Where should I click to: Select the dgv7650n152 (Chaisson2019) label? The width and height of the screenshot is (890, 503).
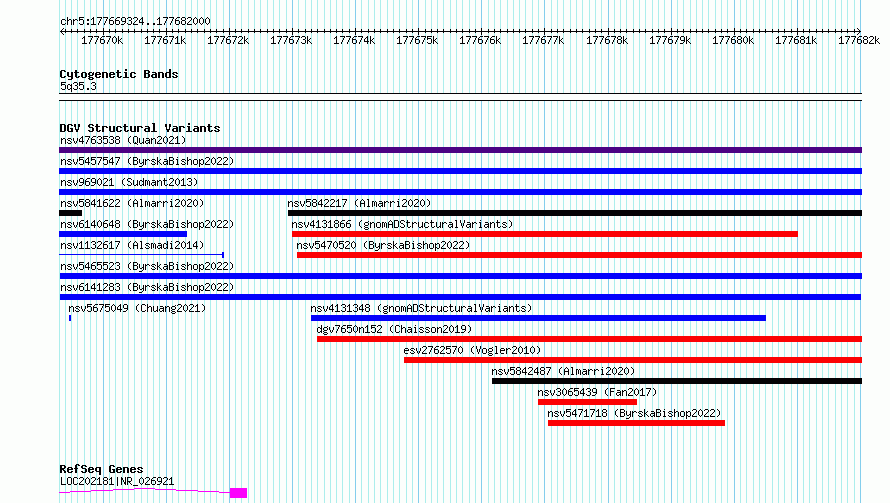point(394,329)
